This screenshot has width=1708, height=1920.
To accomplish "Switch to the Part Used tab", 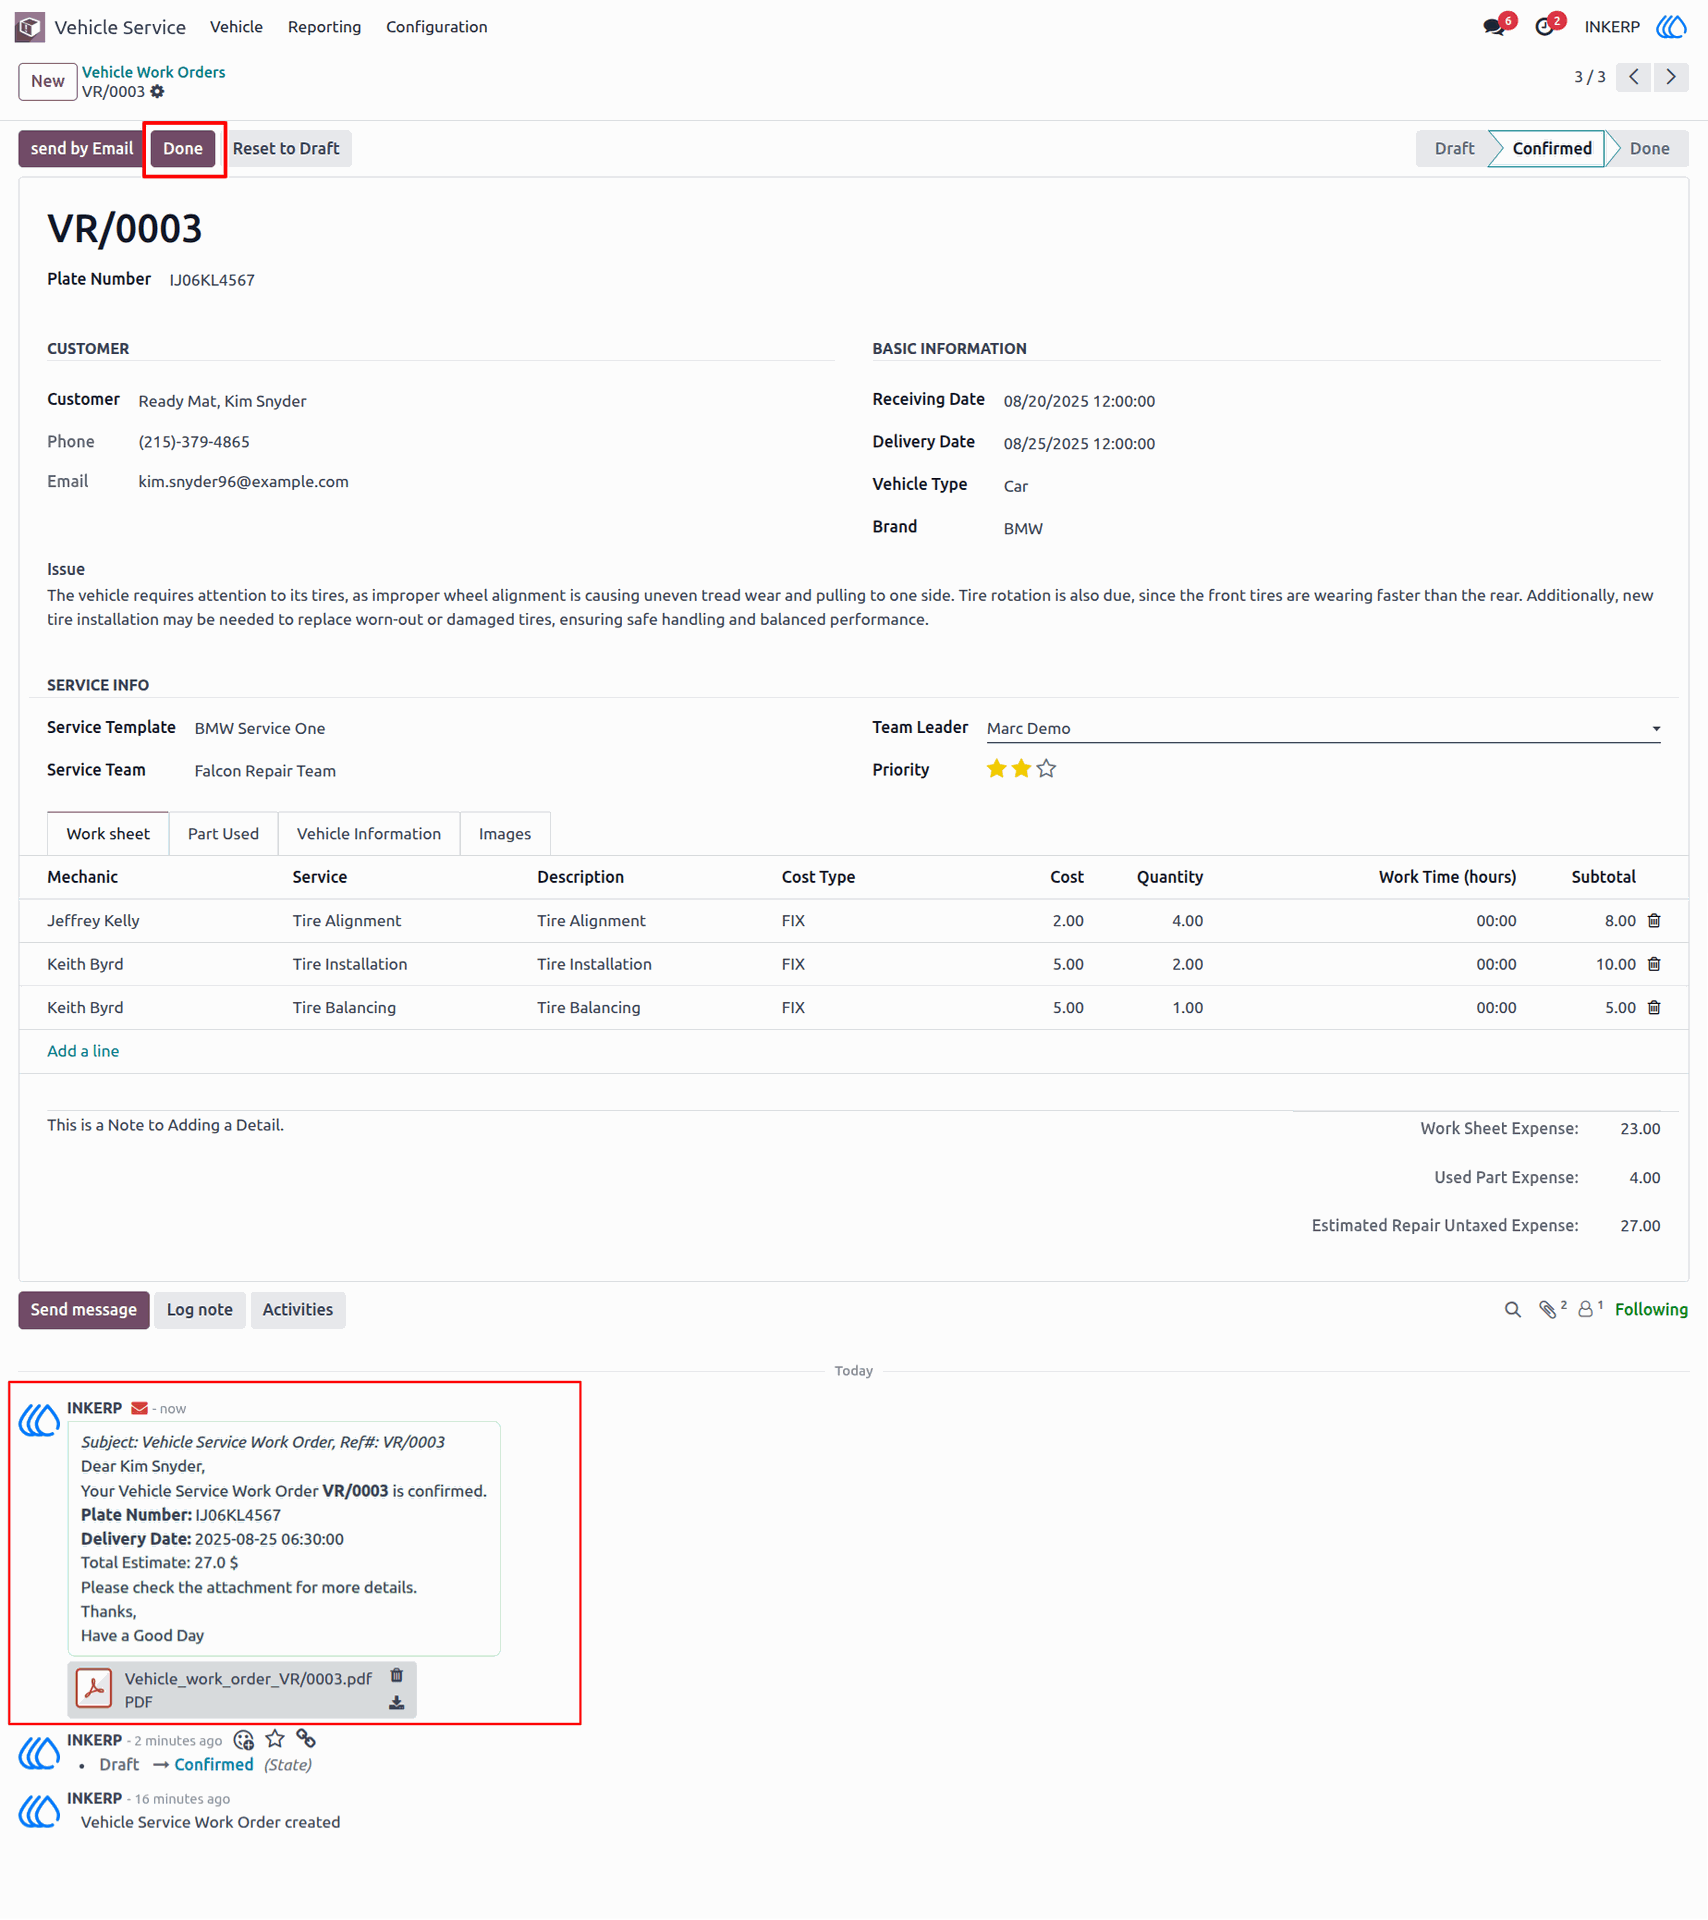I will (223, 834).
